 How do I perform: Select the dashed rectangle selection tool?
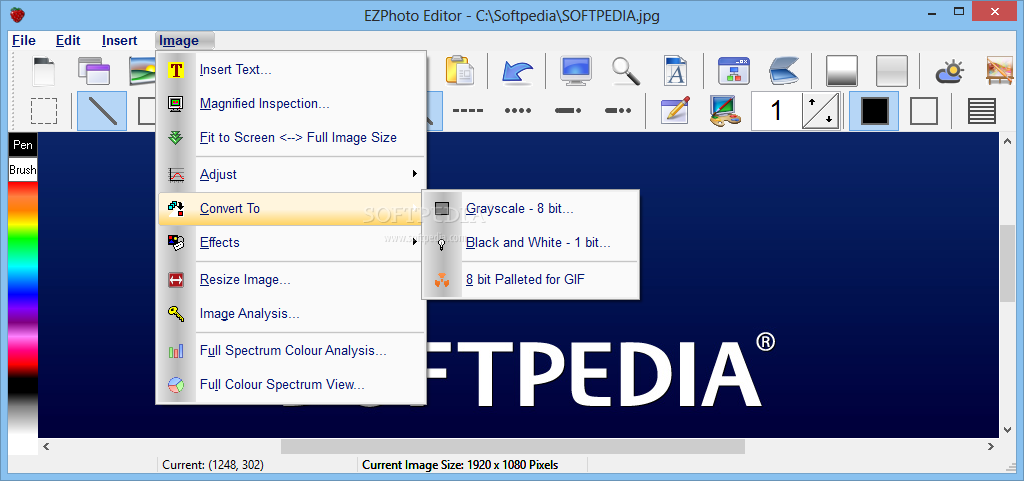(x=44, y=111)
